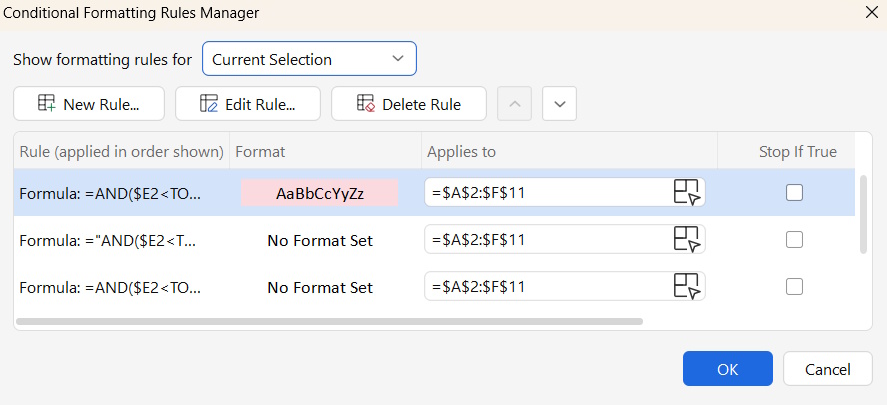
Task: Click the Stop If True column header
Action: click(798, 152)
